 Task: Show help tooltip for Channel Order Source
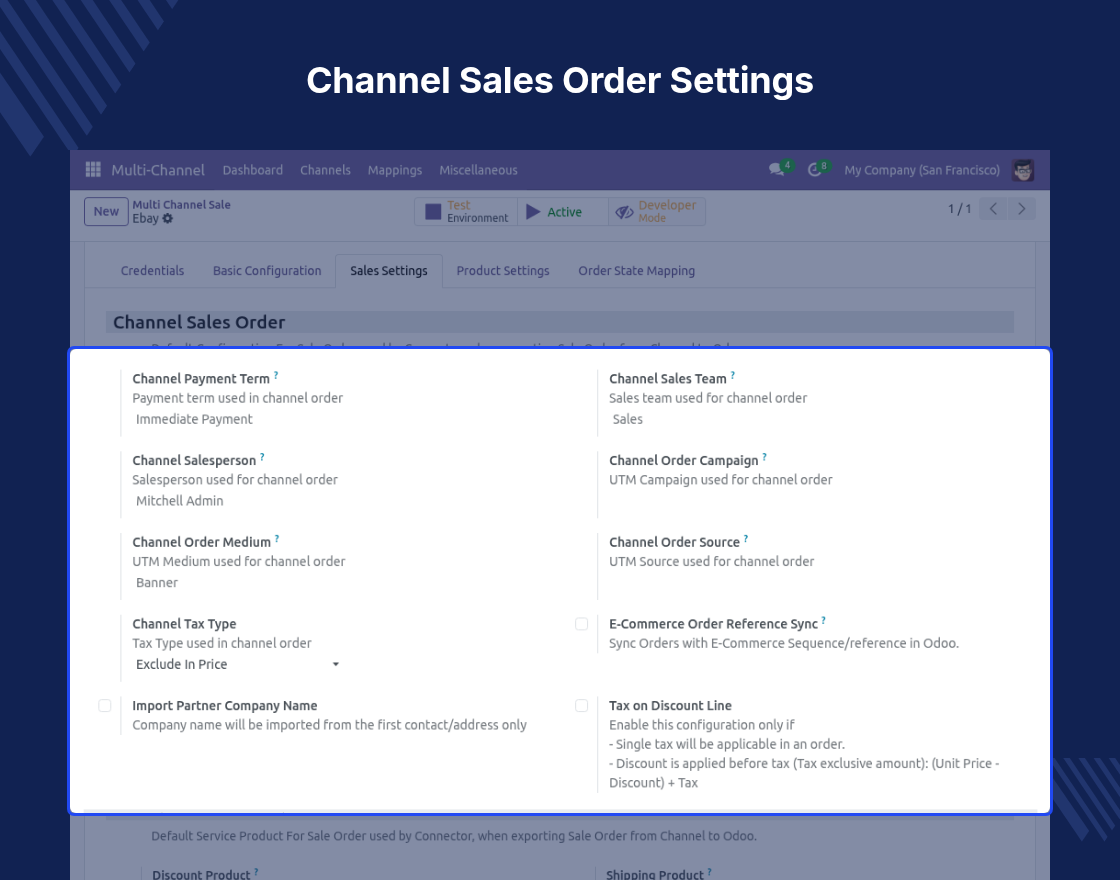(746, 539)
